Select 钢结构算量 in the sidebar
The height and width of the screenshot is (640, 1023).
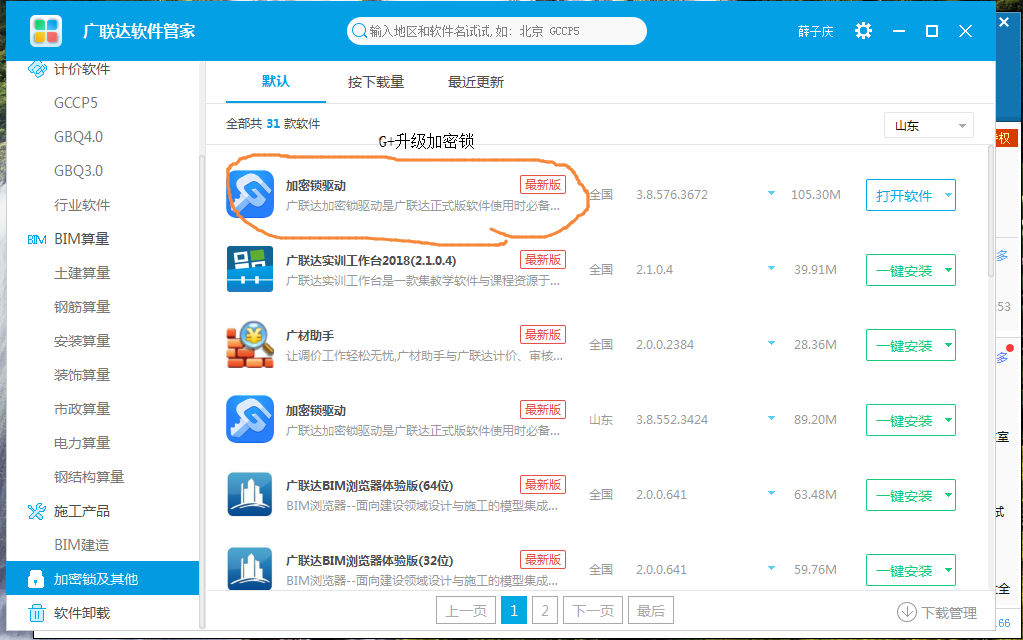89,477
